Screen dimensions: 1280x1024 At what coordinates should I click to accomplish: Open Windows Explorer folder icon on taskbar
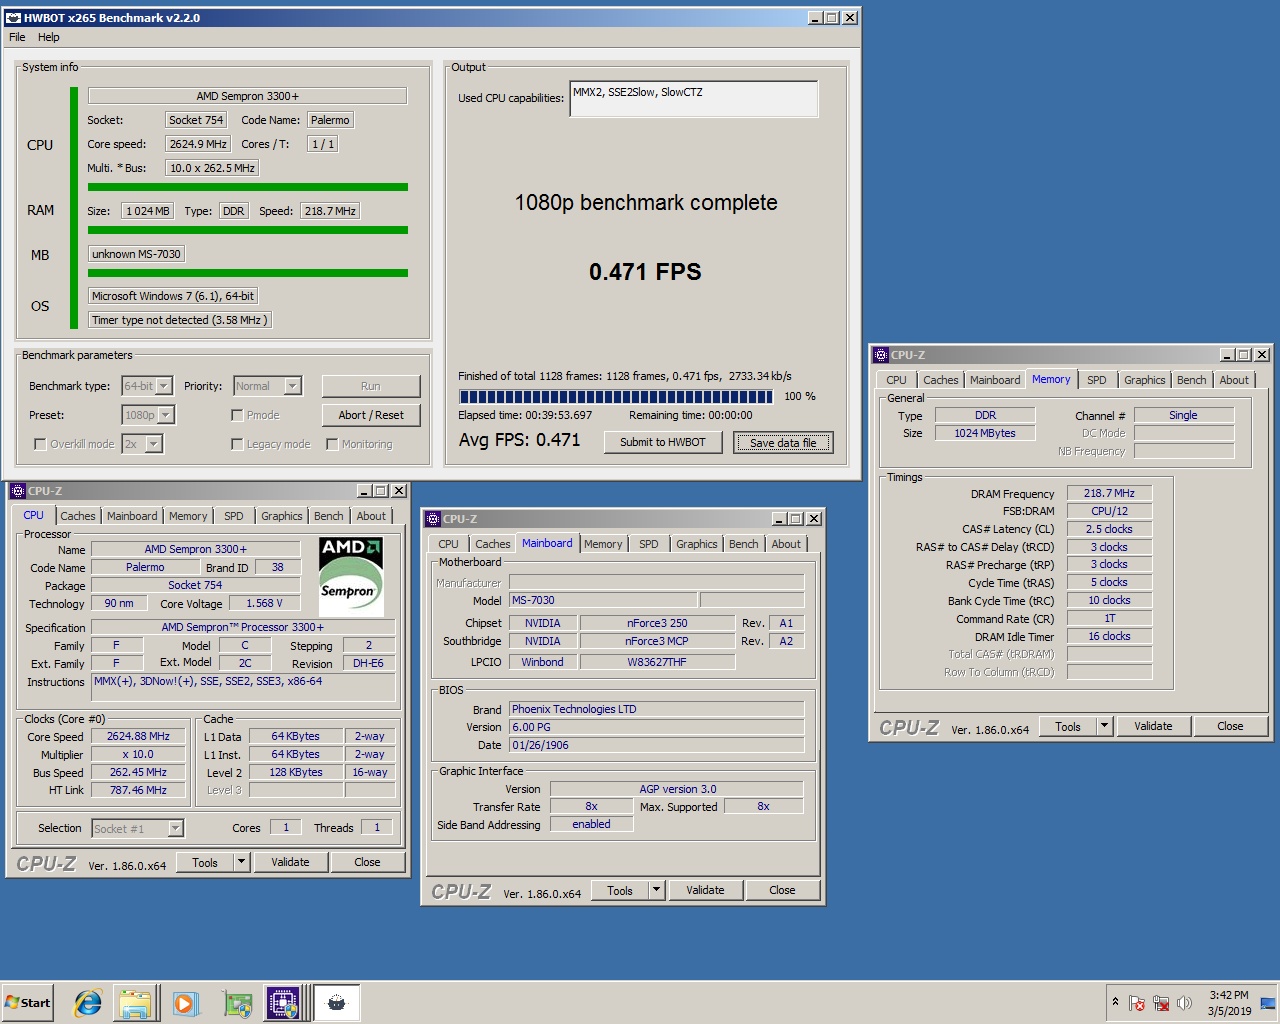(135, 1003)
